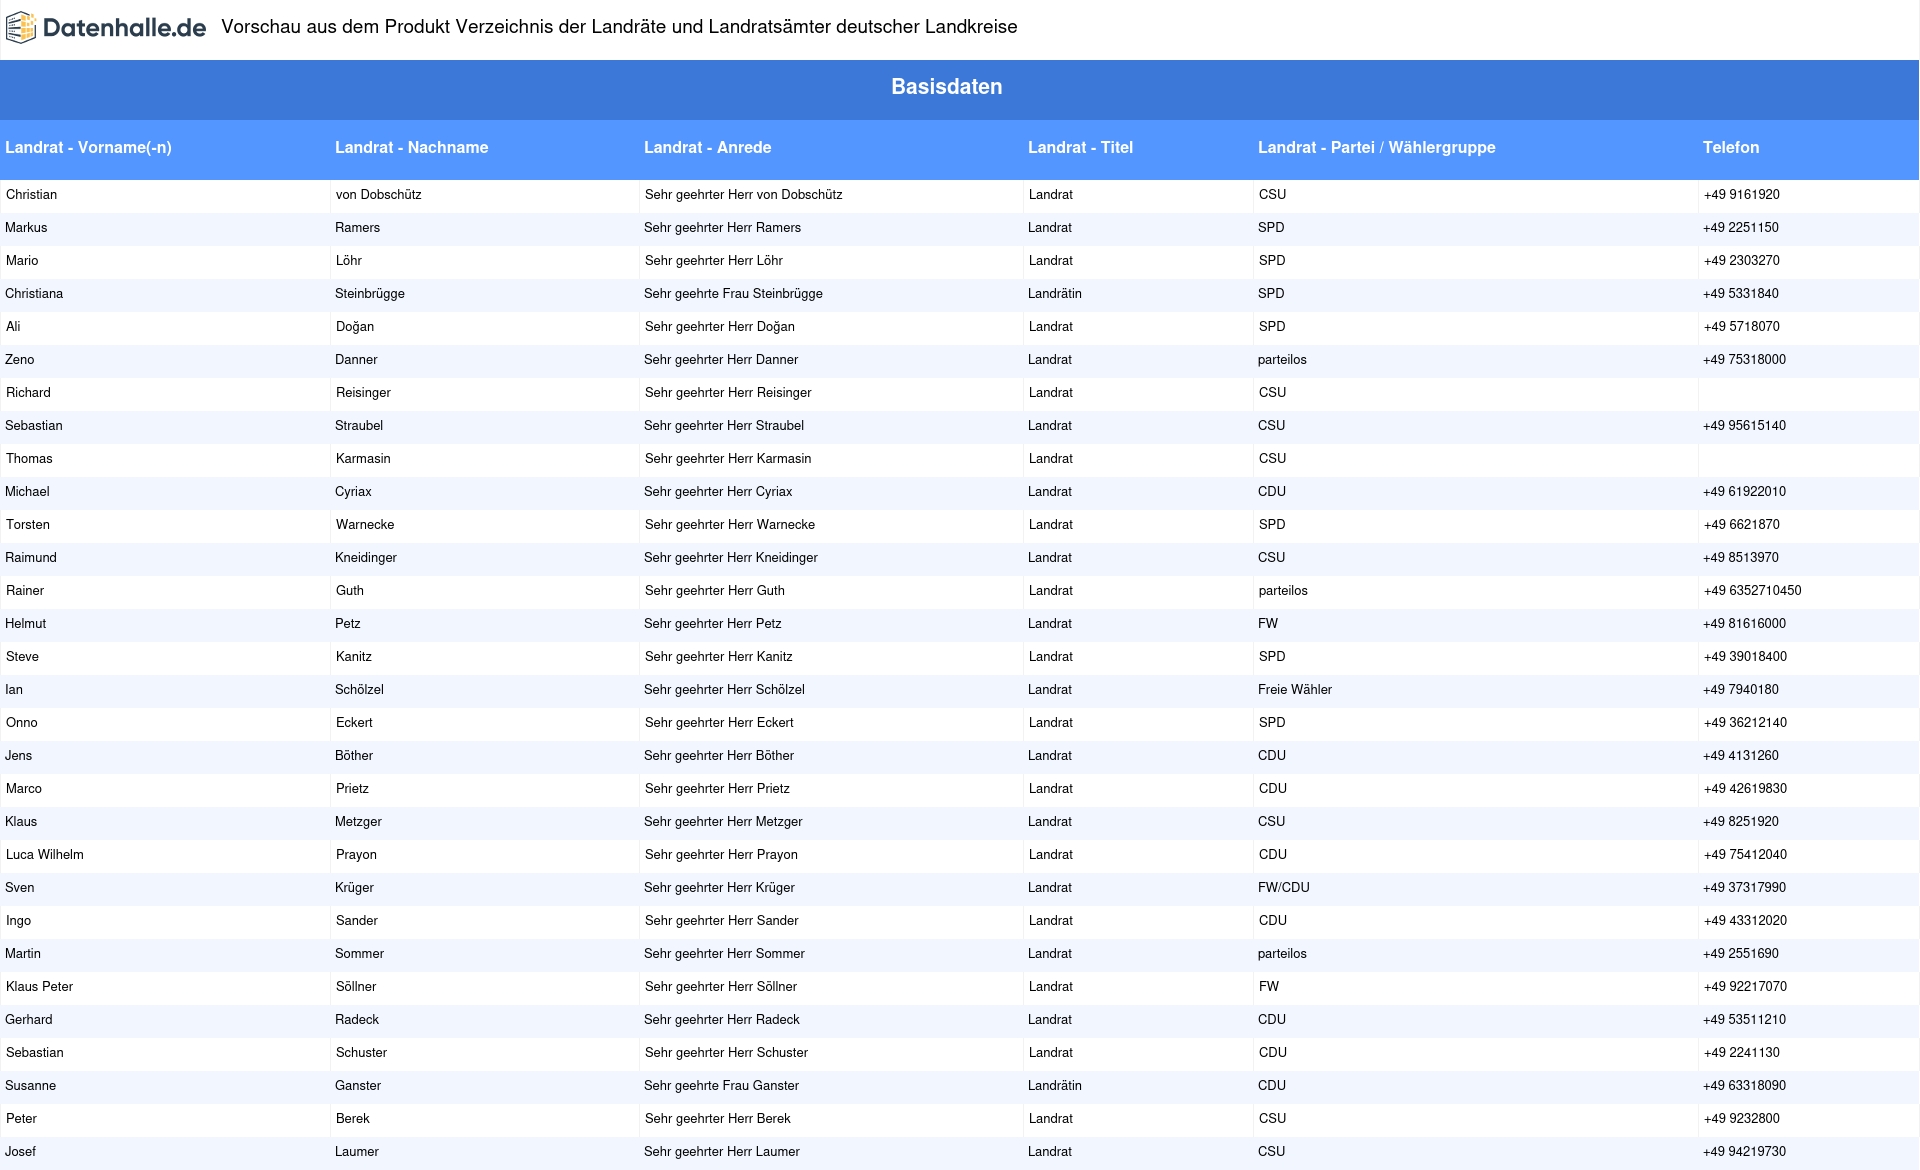
Task: Click phone number +49 75318000
Action: (x=1744, y=360)
